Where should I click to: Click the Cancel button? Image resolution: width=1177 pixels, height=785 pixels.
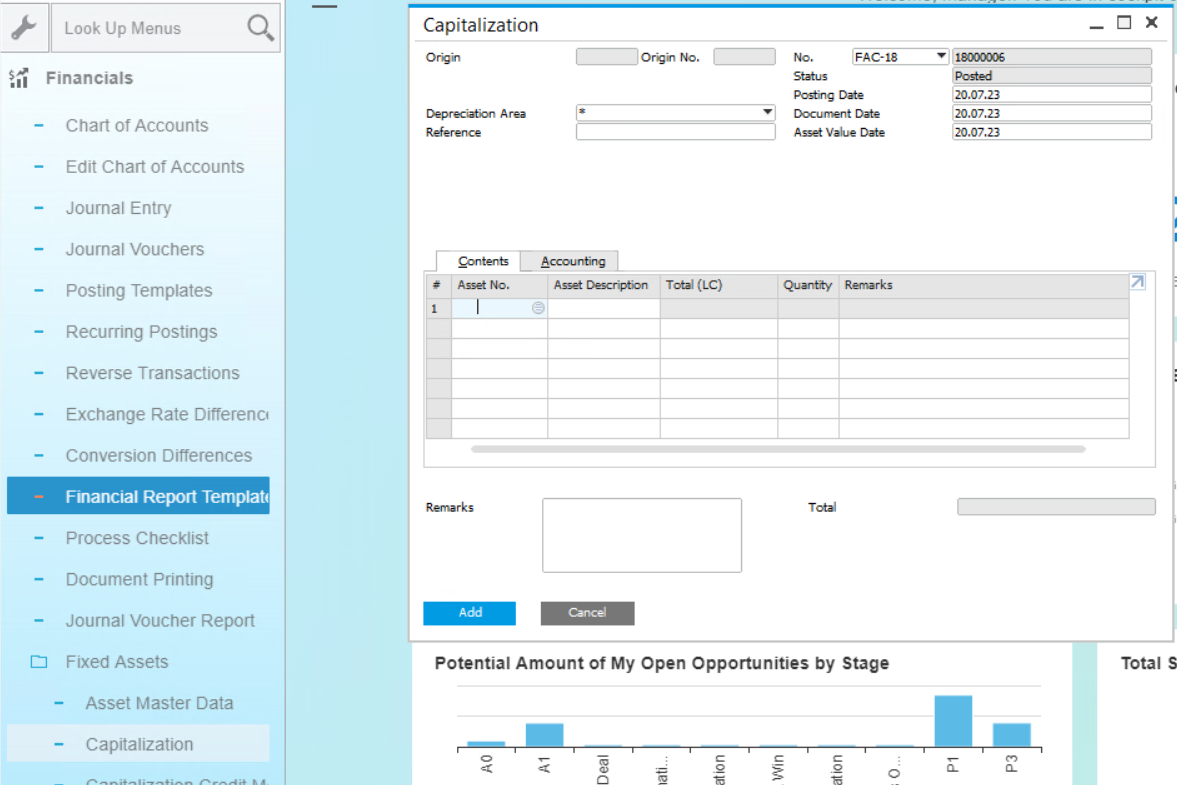tap(587, 613)
